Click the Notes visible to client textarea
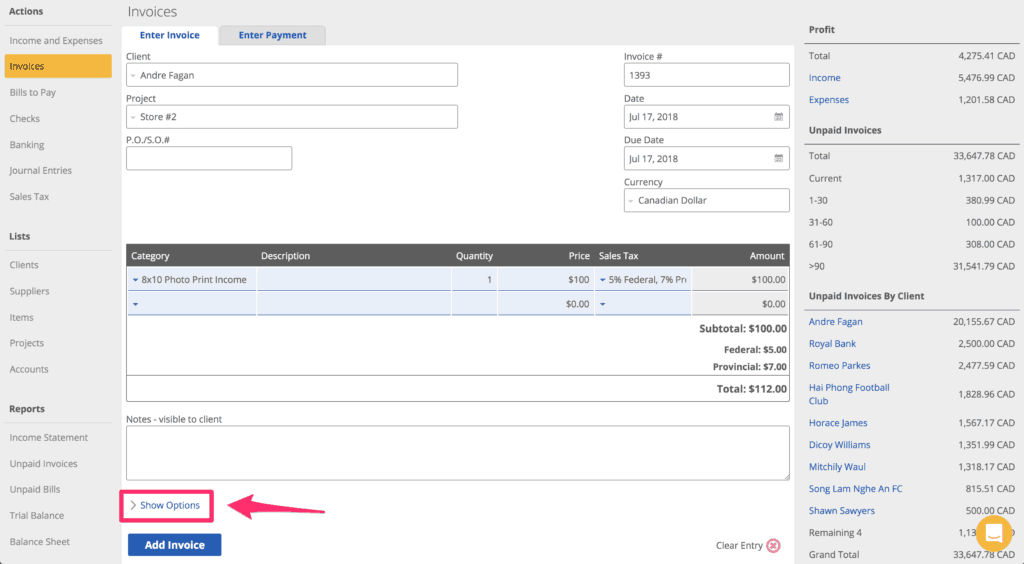 click(x=458, y=453)
